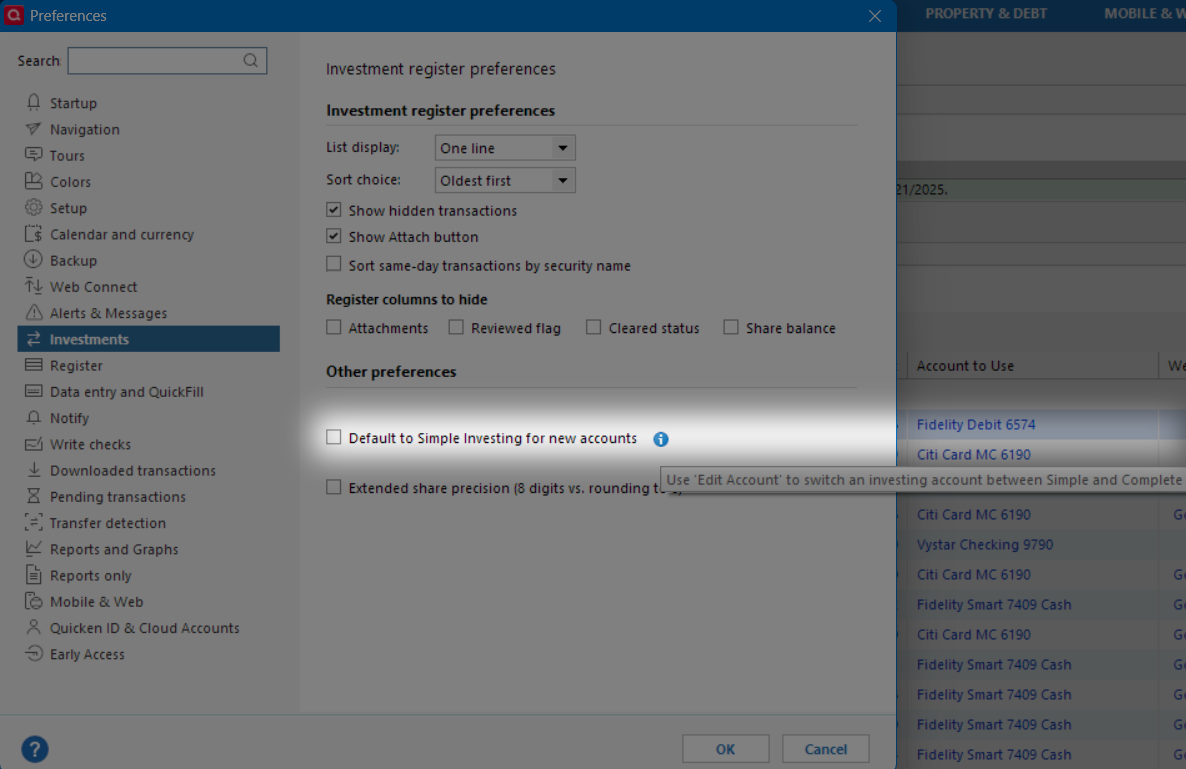
Task: Click the Investments swap-arrows icon
Action: coord(33,339)
